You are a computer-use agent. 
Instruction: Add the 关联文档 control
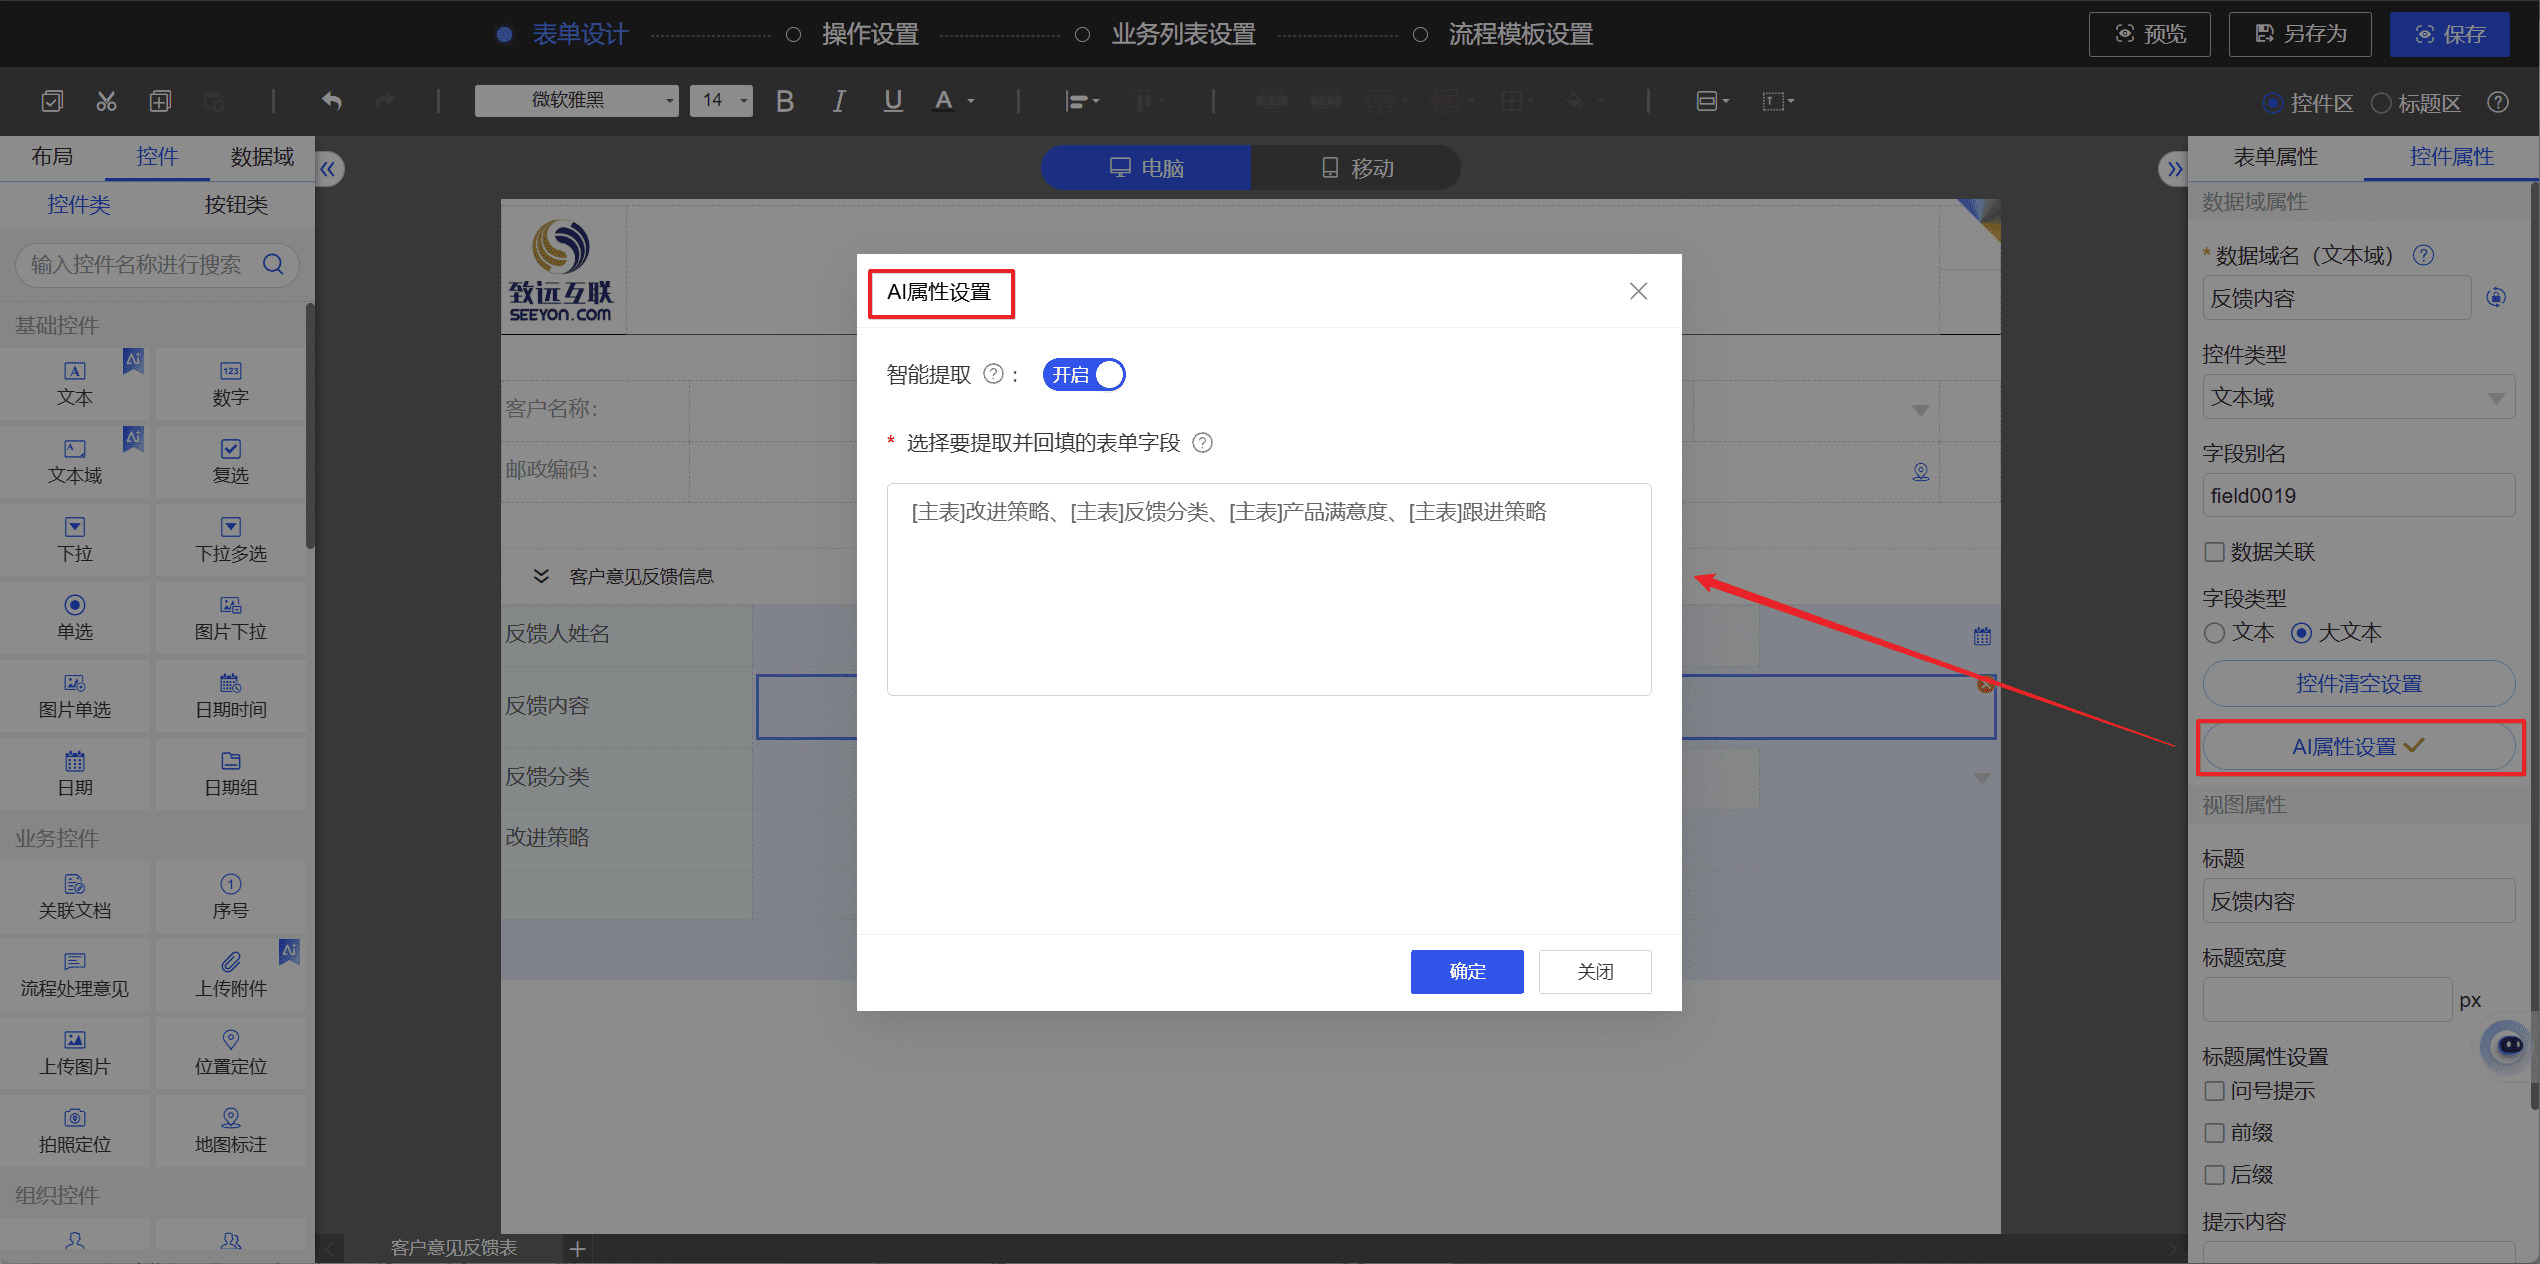(75, 897)
